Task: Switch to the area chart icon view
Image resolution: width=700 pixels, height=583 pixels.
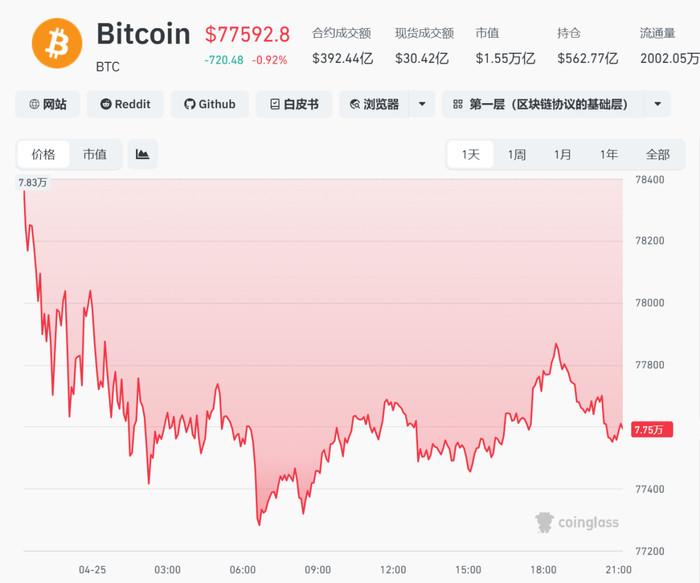Action: [142, 154]
